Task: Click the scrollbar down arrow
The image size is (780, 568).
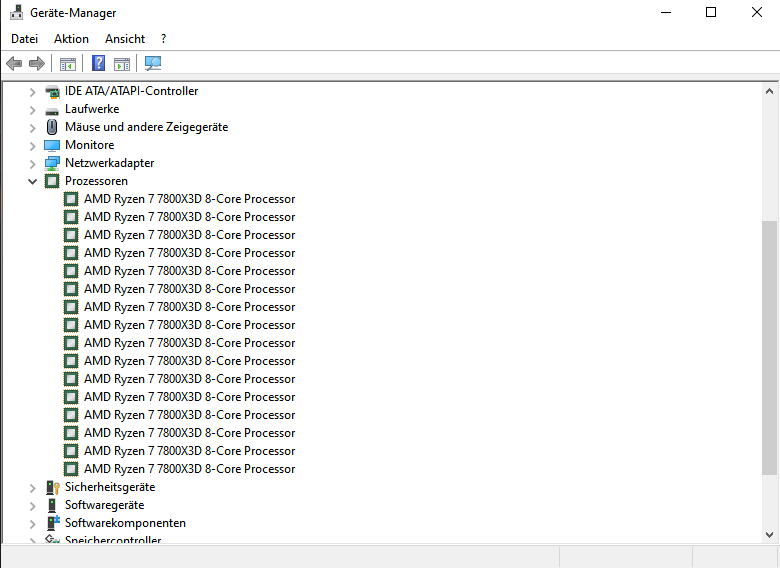Action: coord(769,535)
